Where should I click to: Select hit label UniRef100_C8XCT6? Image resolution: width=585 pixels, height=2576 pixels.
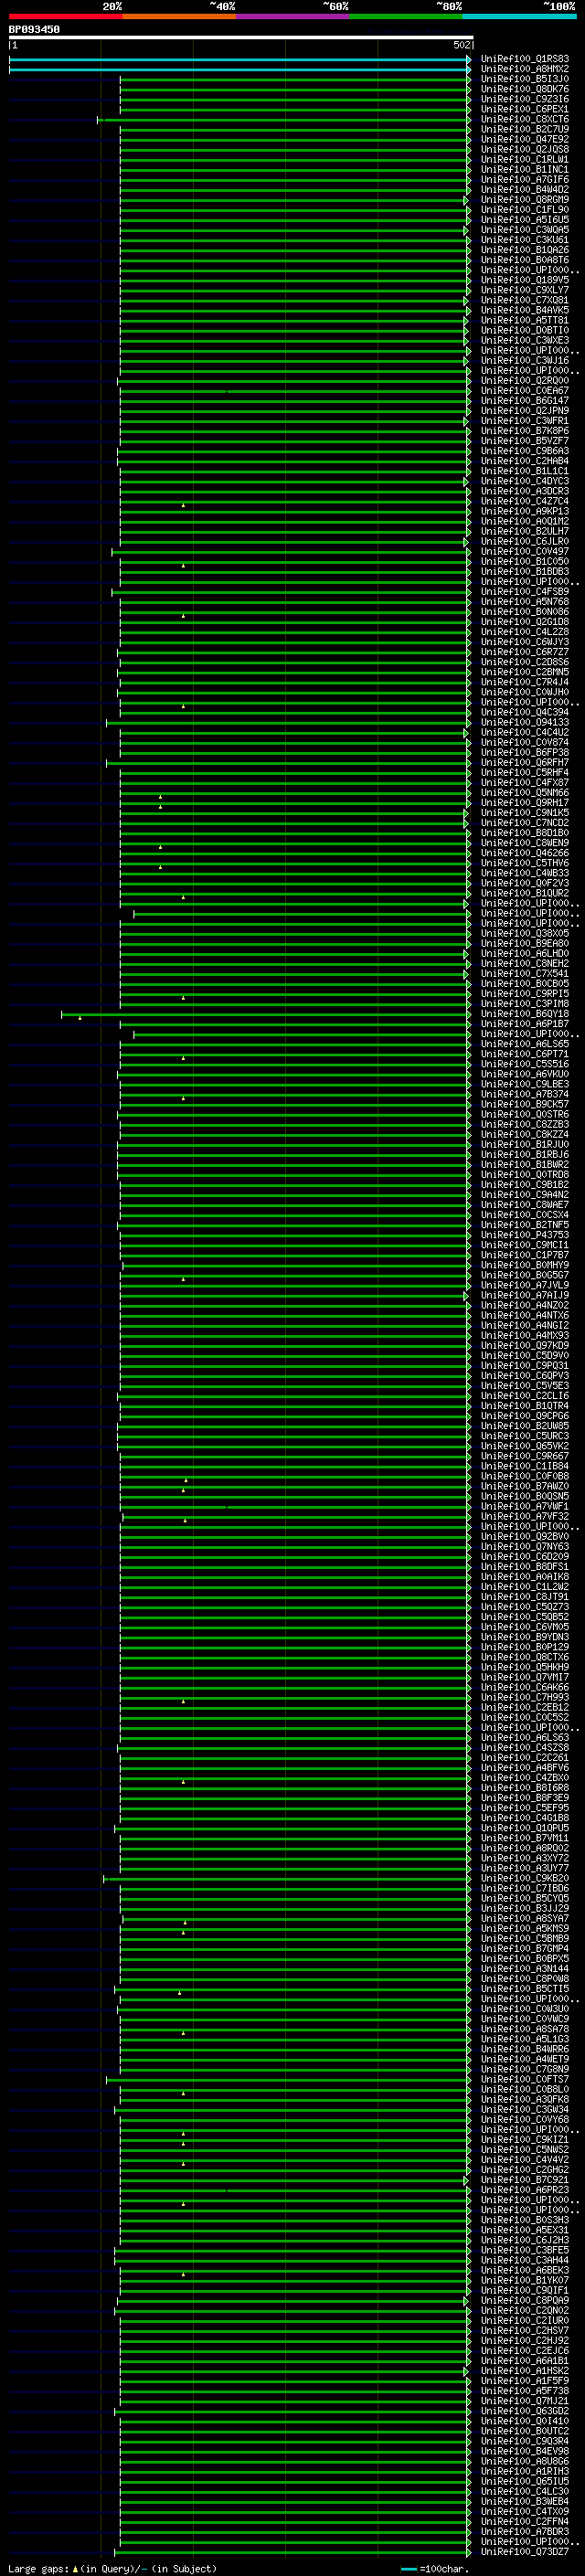pos(524,119)
